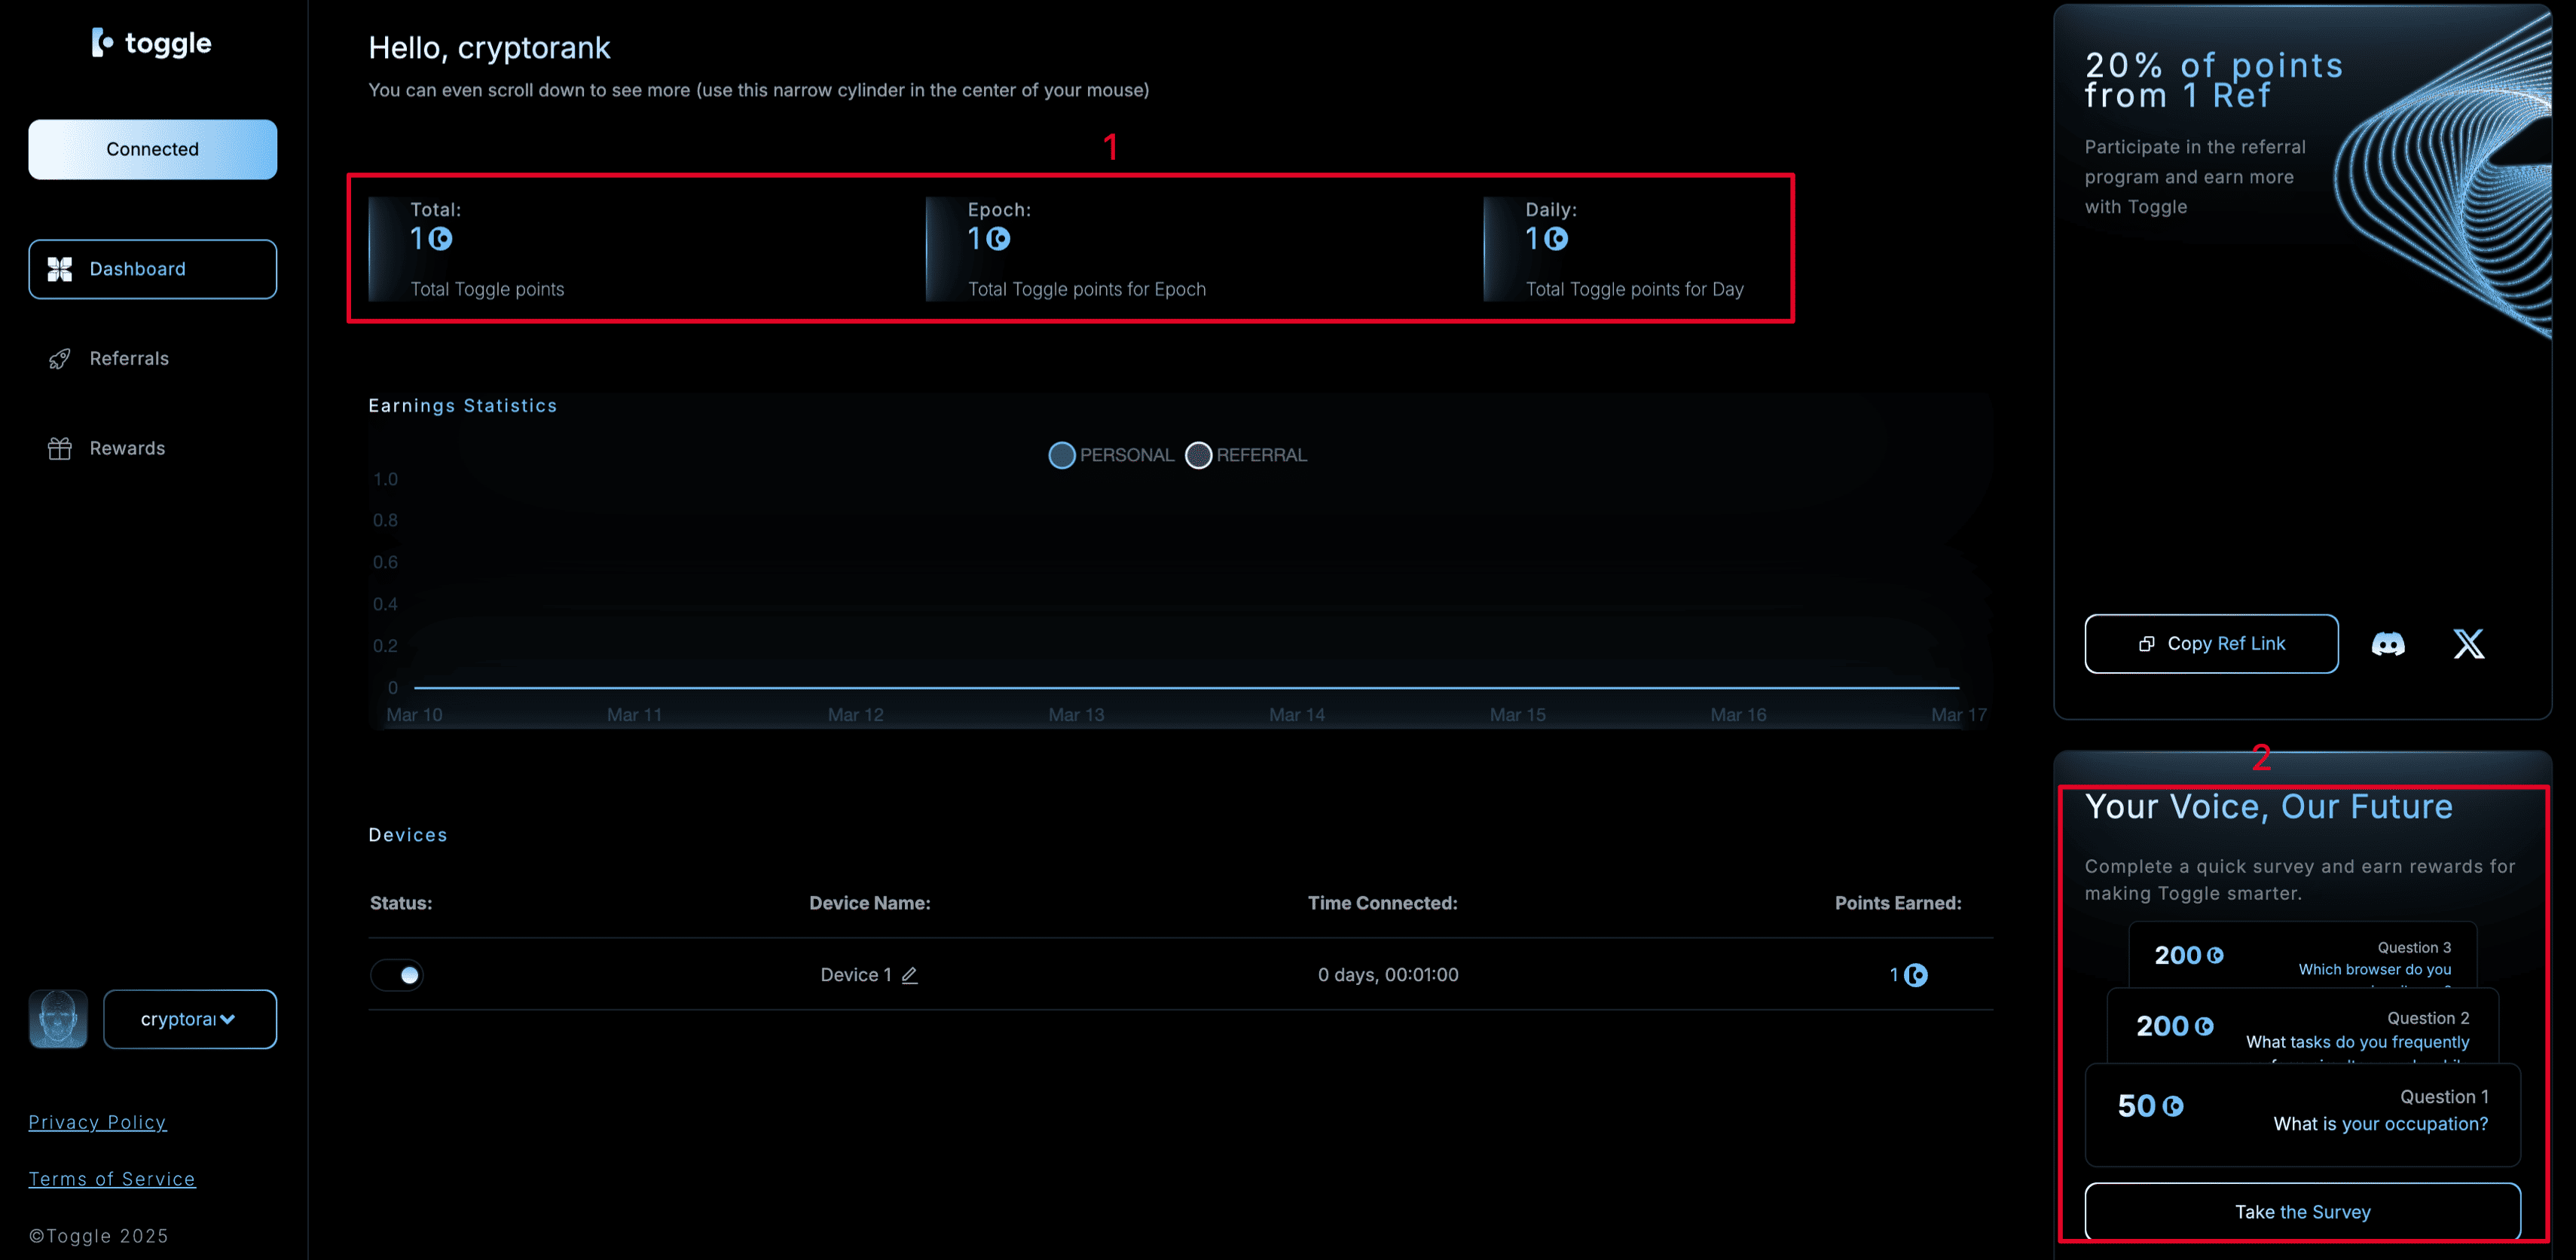Click the copy icon in Copy Ref Link

2146,644
